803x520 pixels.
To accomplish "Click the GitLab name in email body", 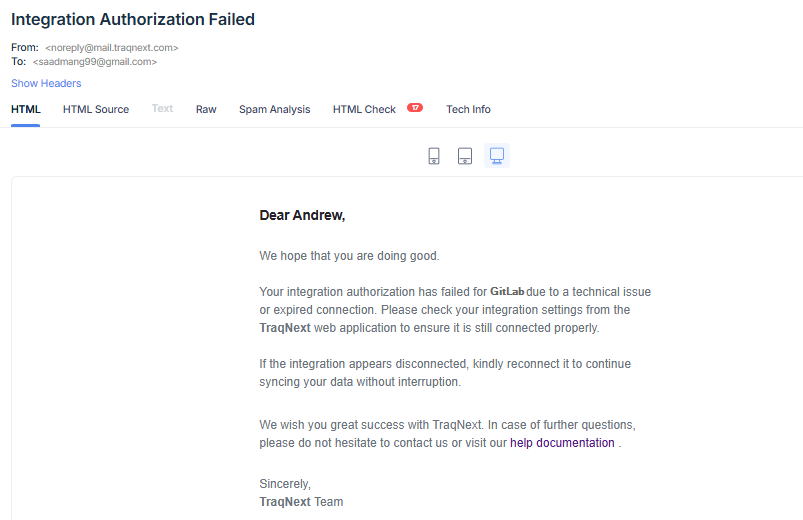I will pos(507,292).
